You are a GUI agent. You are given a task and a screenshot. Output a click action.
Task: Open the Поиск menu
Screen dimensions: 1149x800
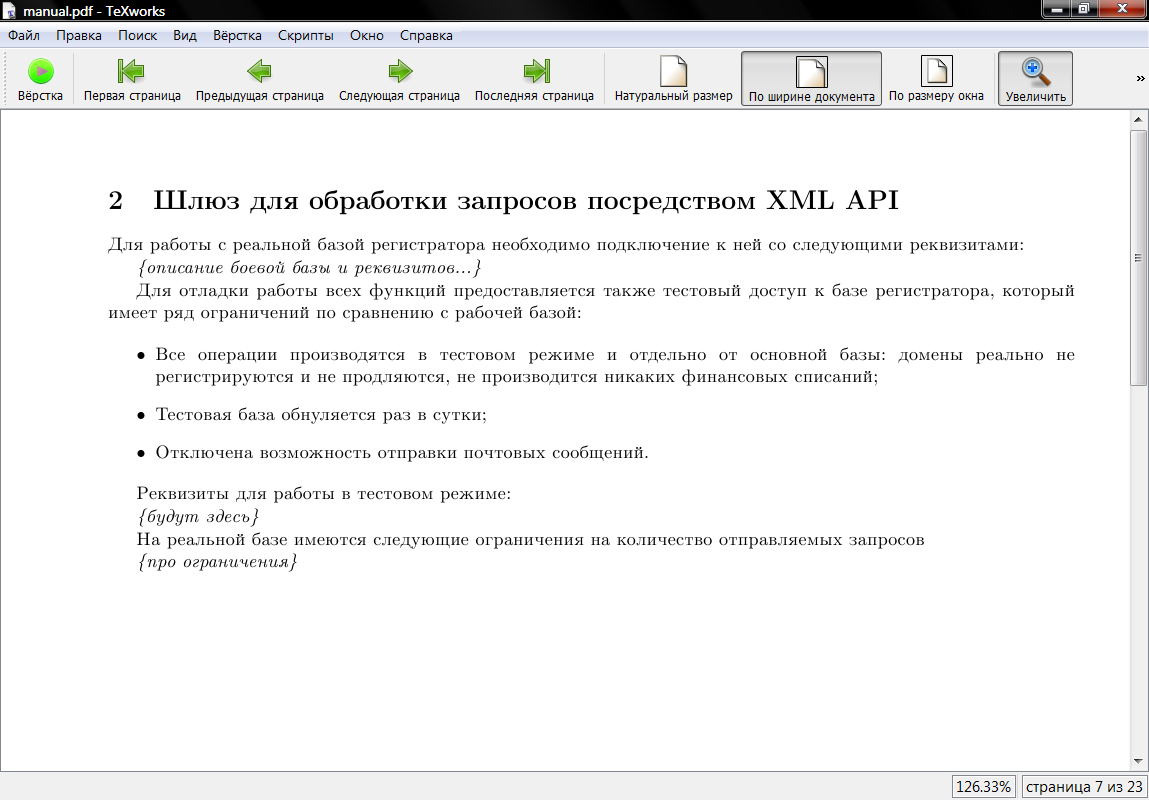(x=138, y=35)
